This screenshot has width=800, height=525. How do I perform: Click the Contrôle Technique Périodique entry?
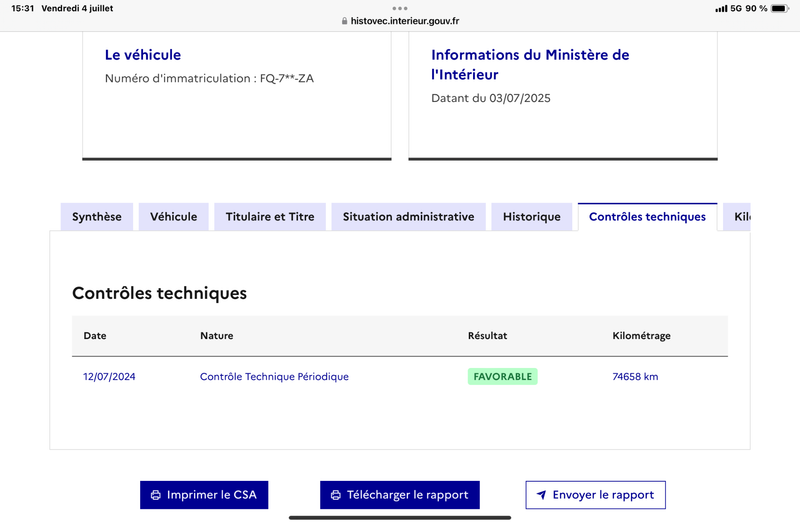pos(274,377)
